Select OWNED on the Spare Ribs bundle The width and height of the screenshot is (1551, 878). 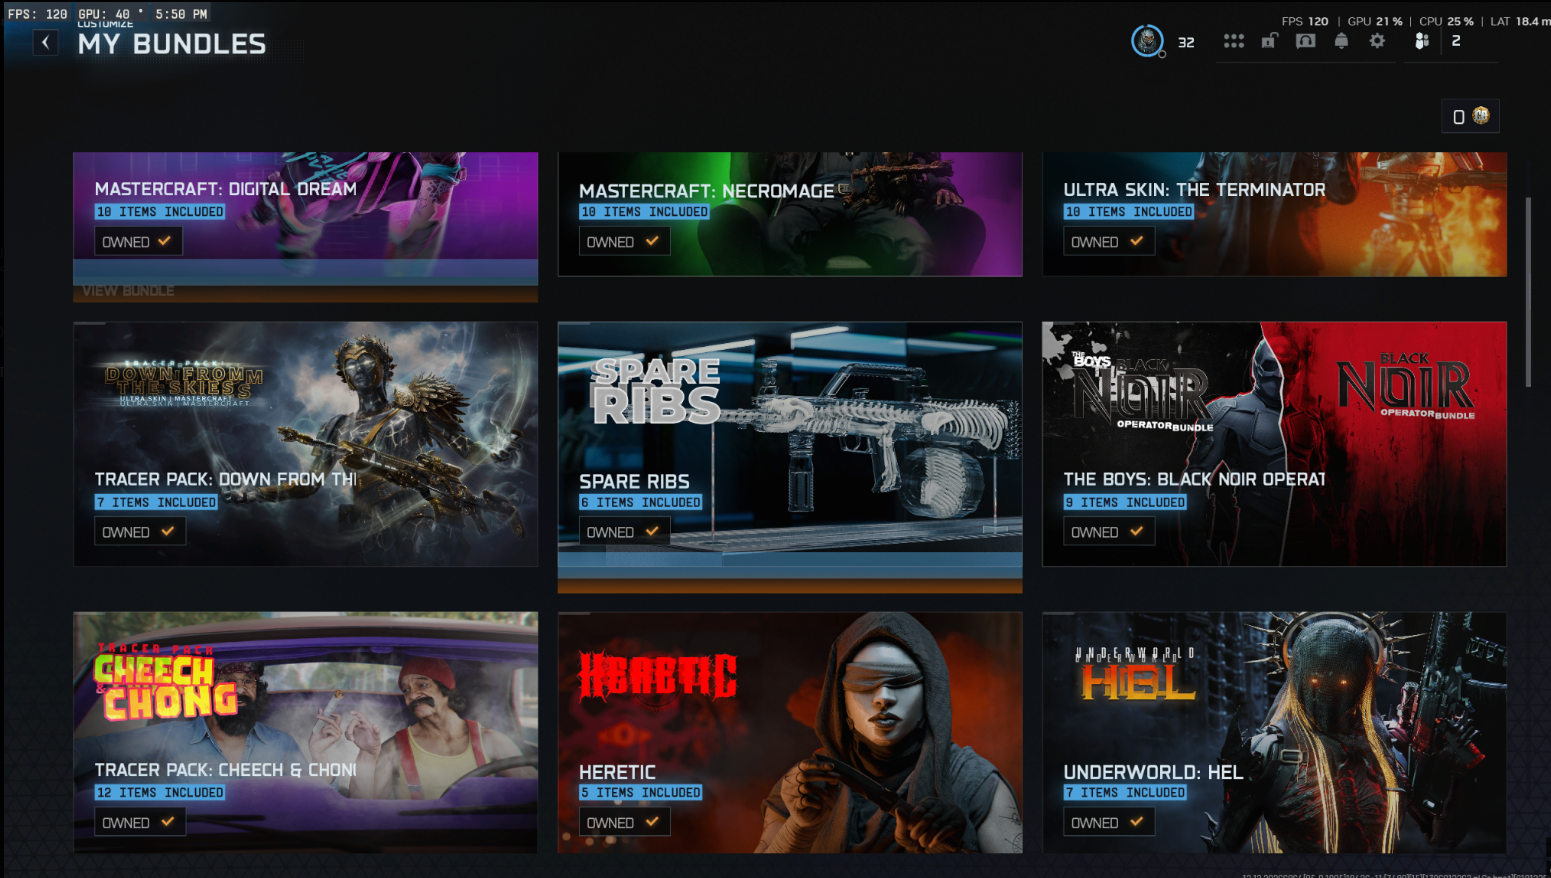tap(624, 532)
